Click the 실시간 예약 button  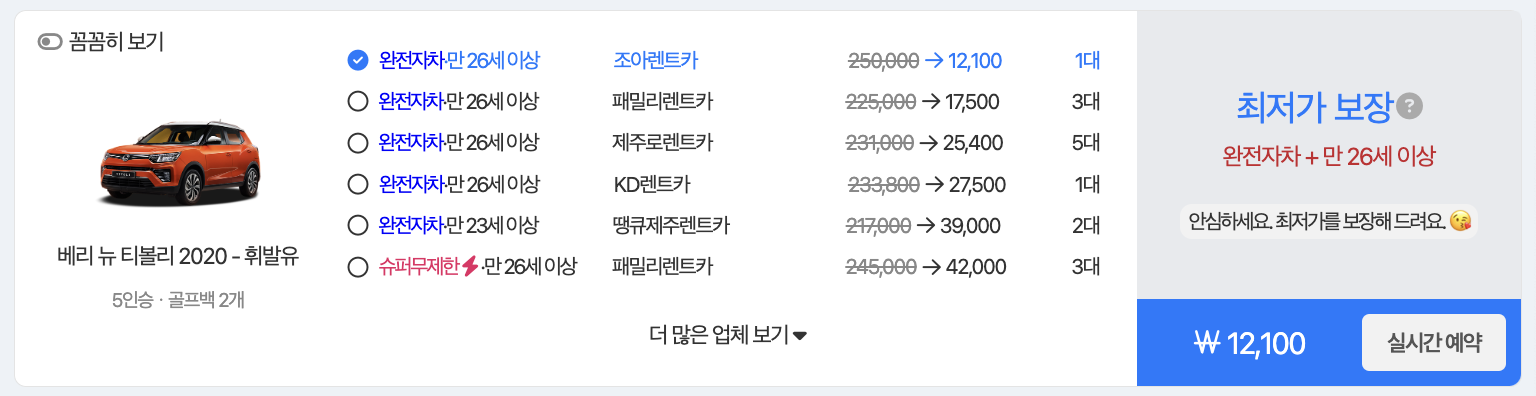[1434, 342]
